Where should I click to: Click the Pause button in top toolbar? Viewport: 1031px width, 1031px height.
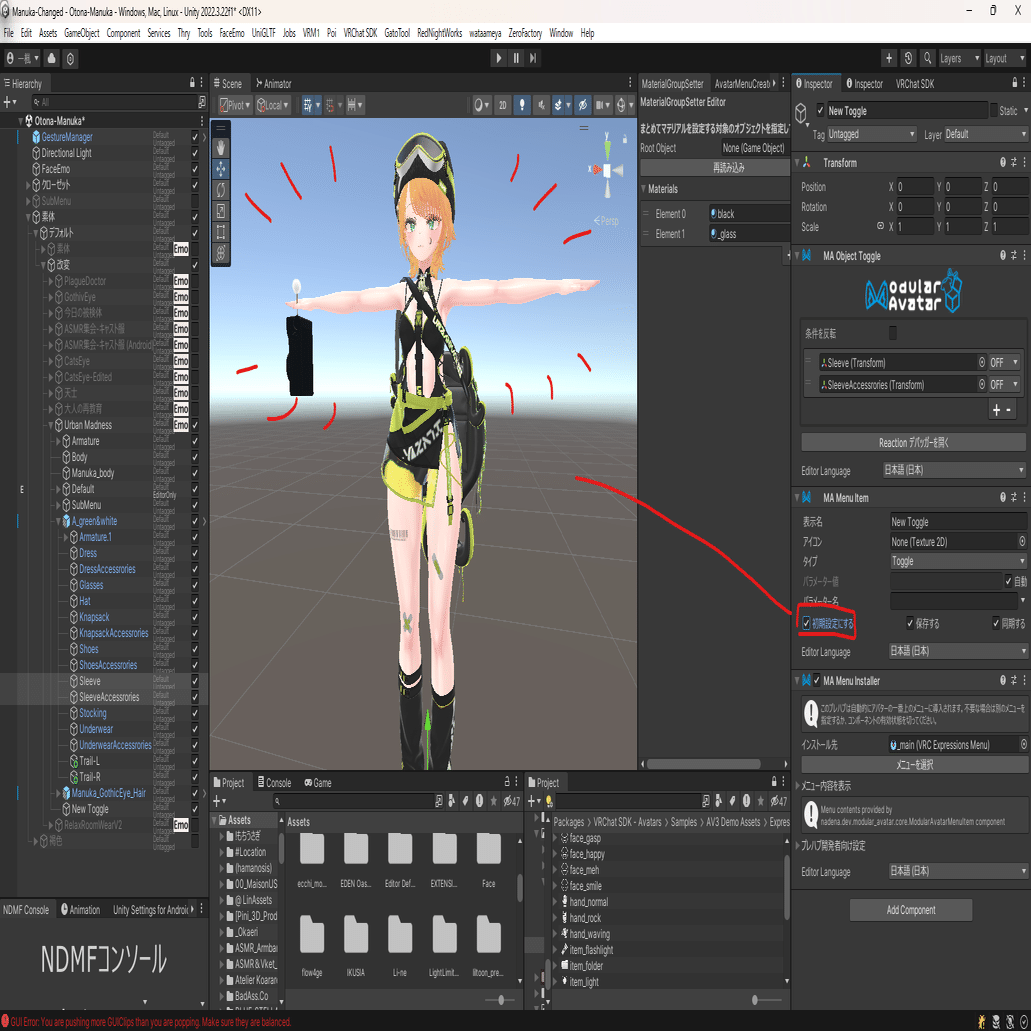tap(516, 58)
